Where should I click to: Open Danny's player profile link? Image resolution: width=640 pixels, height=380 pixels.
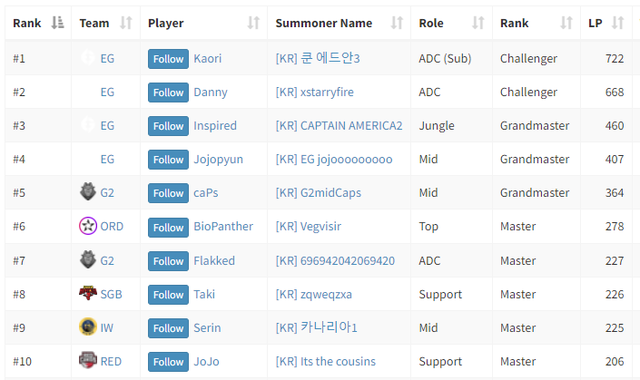pos(210,92)
